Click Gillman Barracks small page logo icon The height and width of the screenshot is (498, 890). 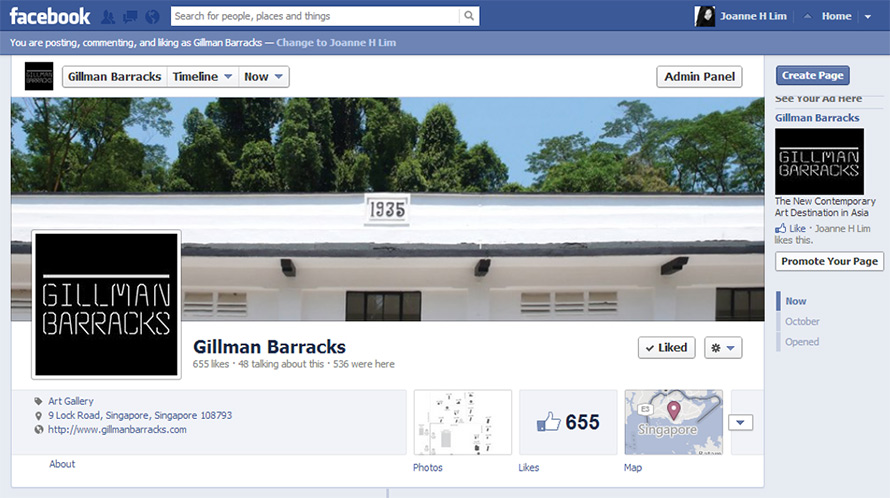tap(39, 76)
